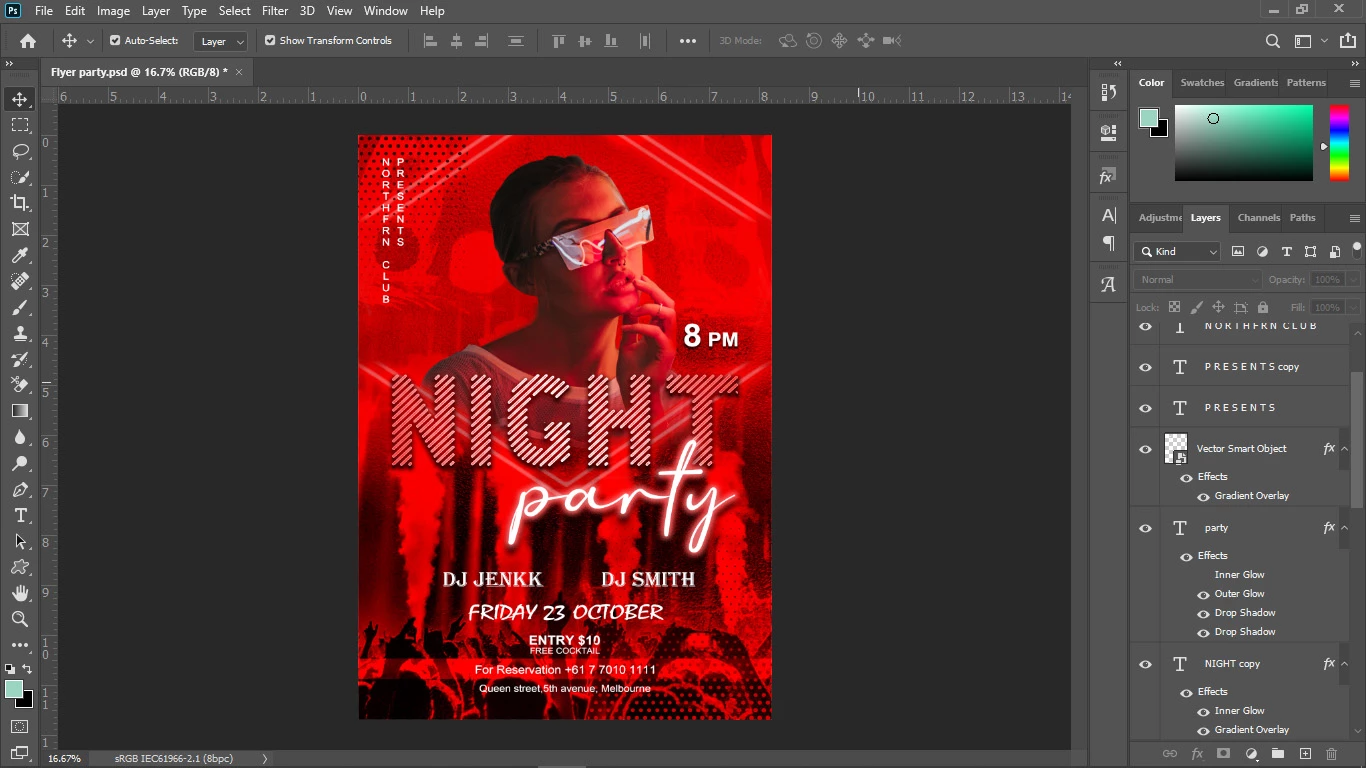Click the three-dots more options button
Viewport: 1366px width, 768px height.
tap(688, 41)
